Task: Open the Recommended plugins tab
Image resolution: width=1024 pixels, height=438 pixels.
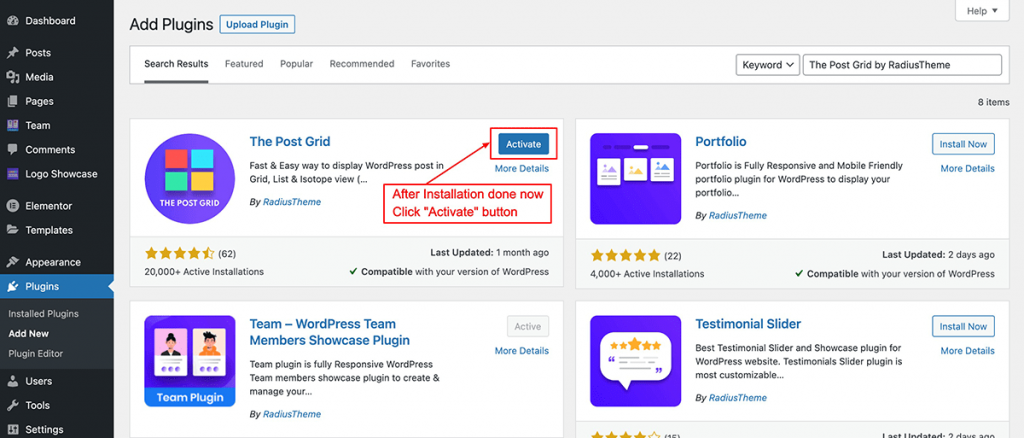Action: tap(362, 64)
